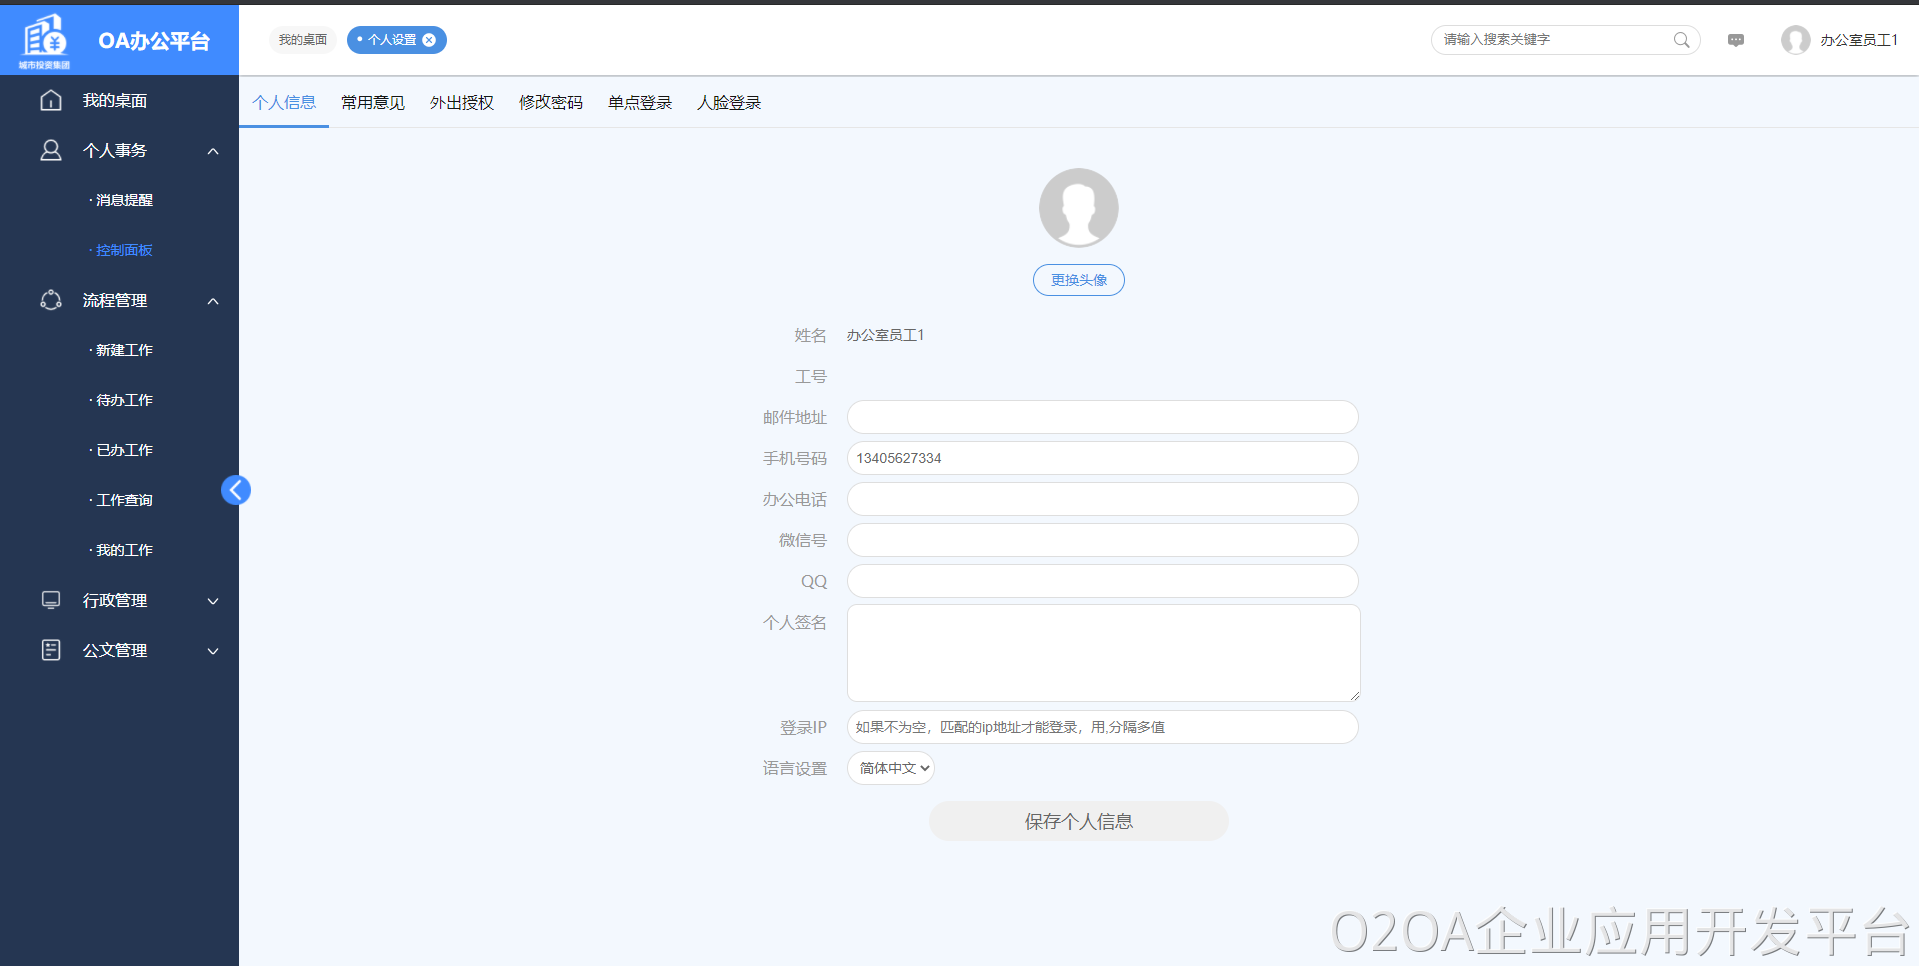Click the user avatar in header

[1795, 40]
